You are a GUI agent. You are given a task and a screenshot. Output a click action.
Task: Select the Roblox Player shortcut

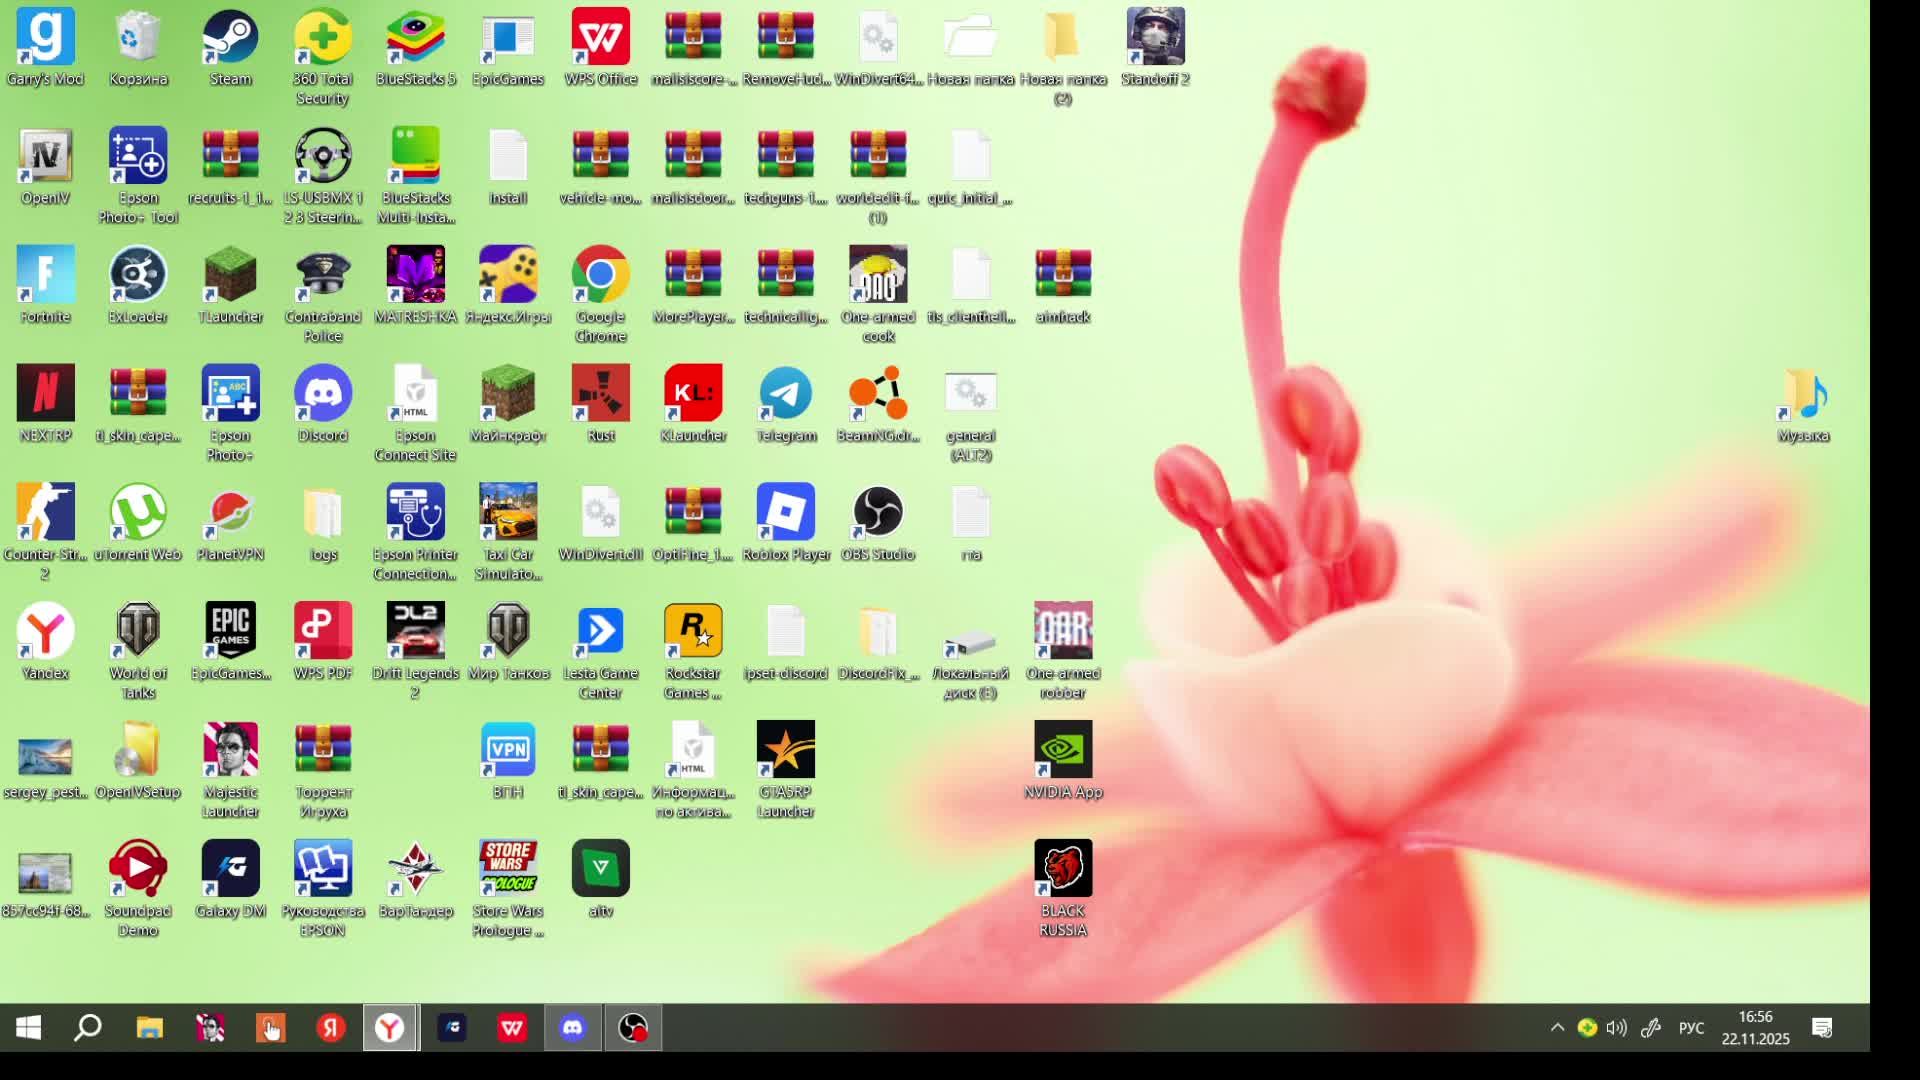pyautogui.click(x=785, y=513)
